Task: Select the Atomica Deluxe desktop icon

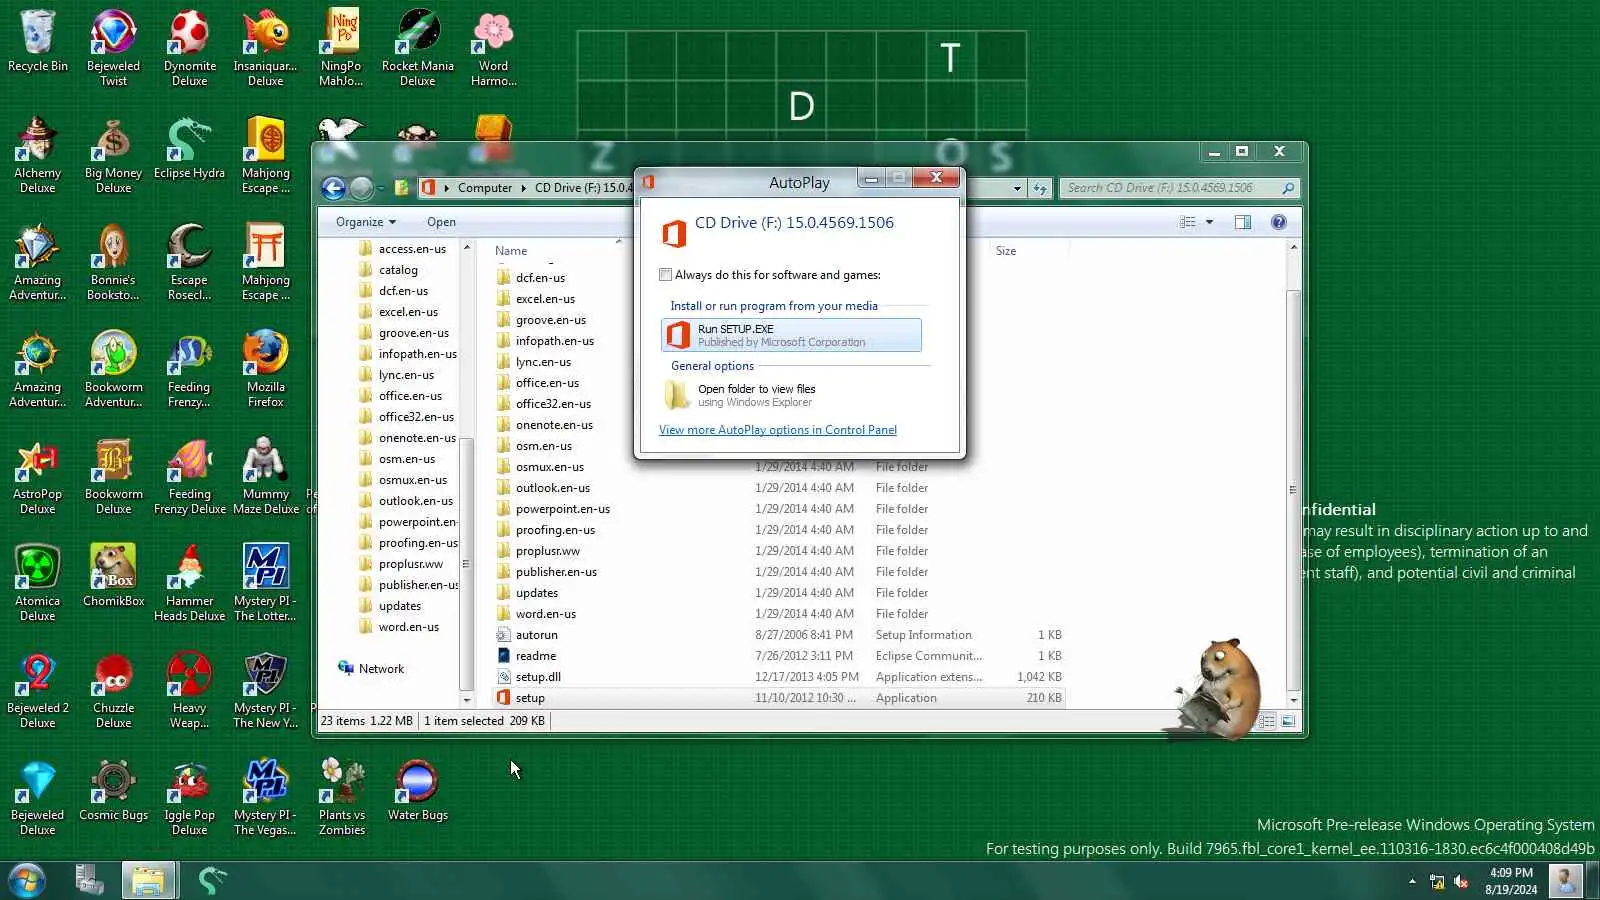Action: pos(38,583)
